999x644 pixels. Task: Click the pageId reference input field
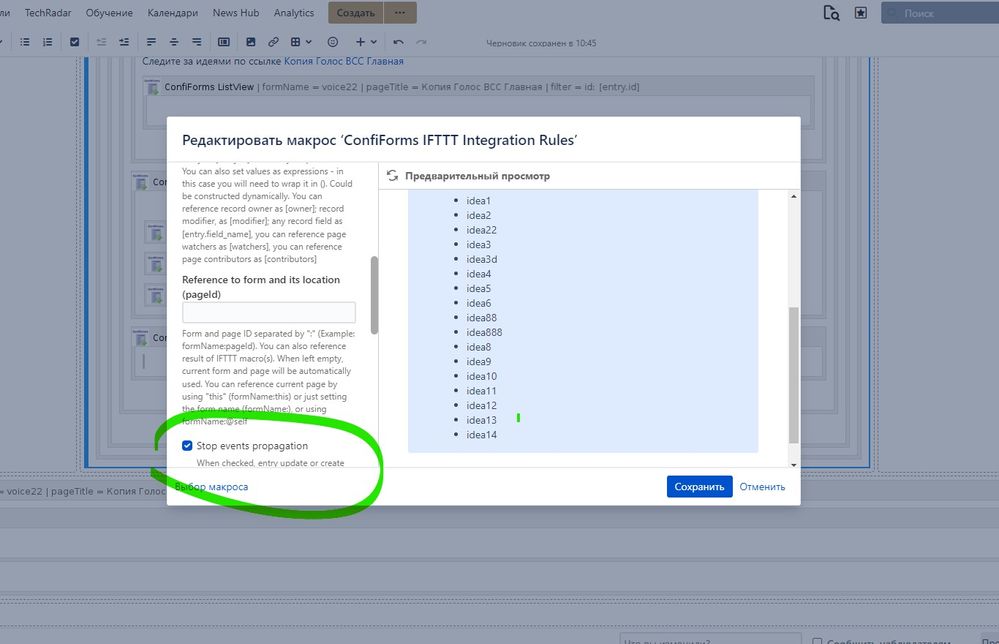point(270,312)
